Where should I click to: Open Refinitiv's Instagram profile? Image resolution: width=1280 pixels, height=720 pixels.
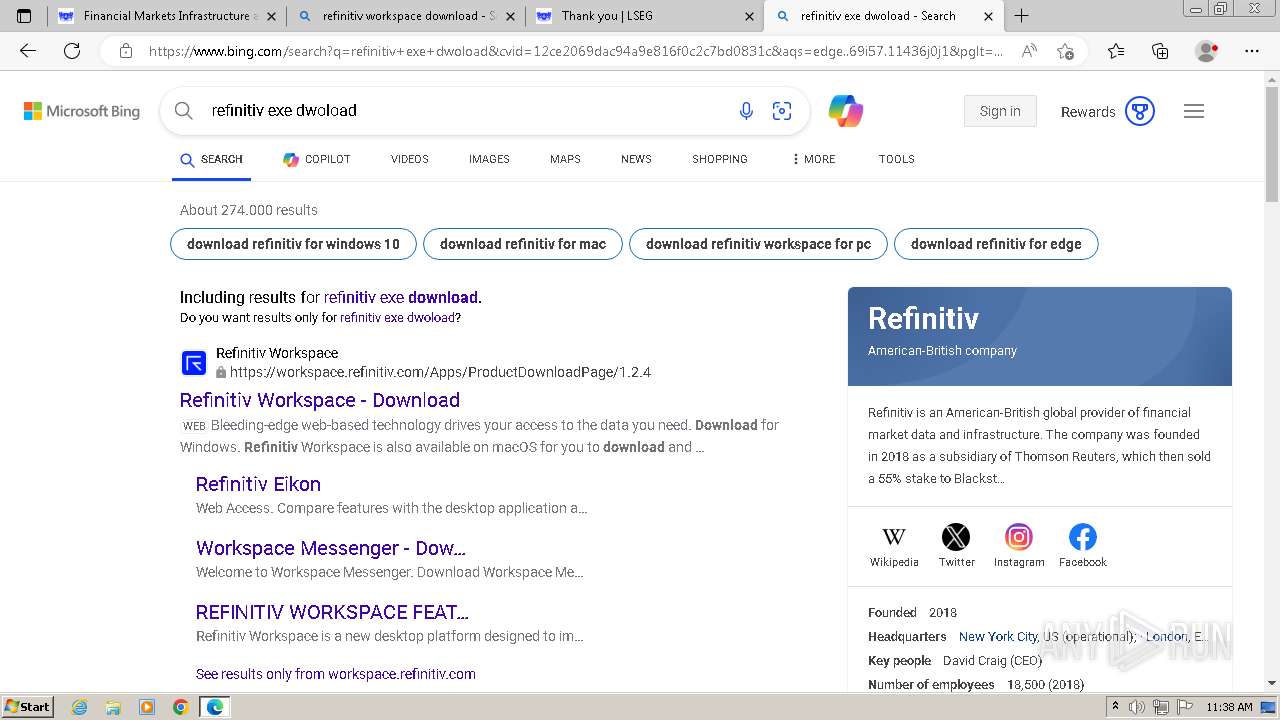(1019, 546)
